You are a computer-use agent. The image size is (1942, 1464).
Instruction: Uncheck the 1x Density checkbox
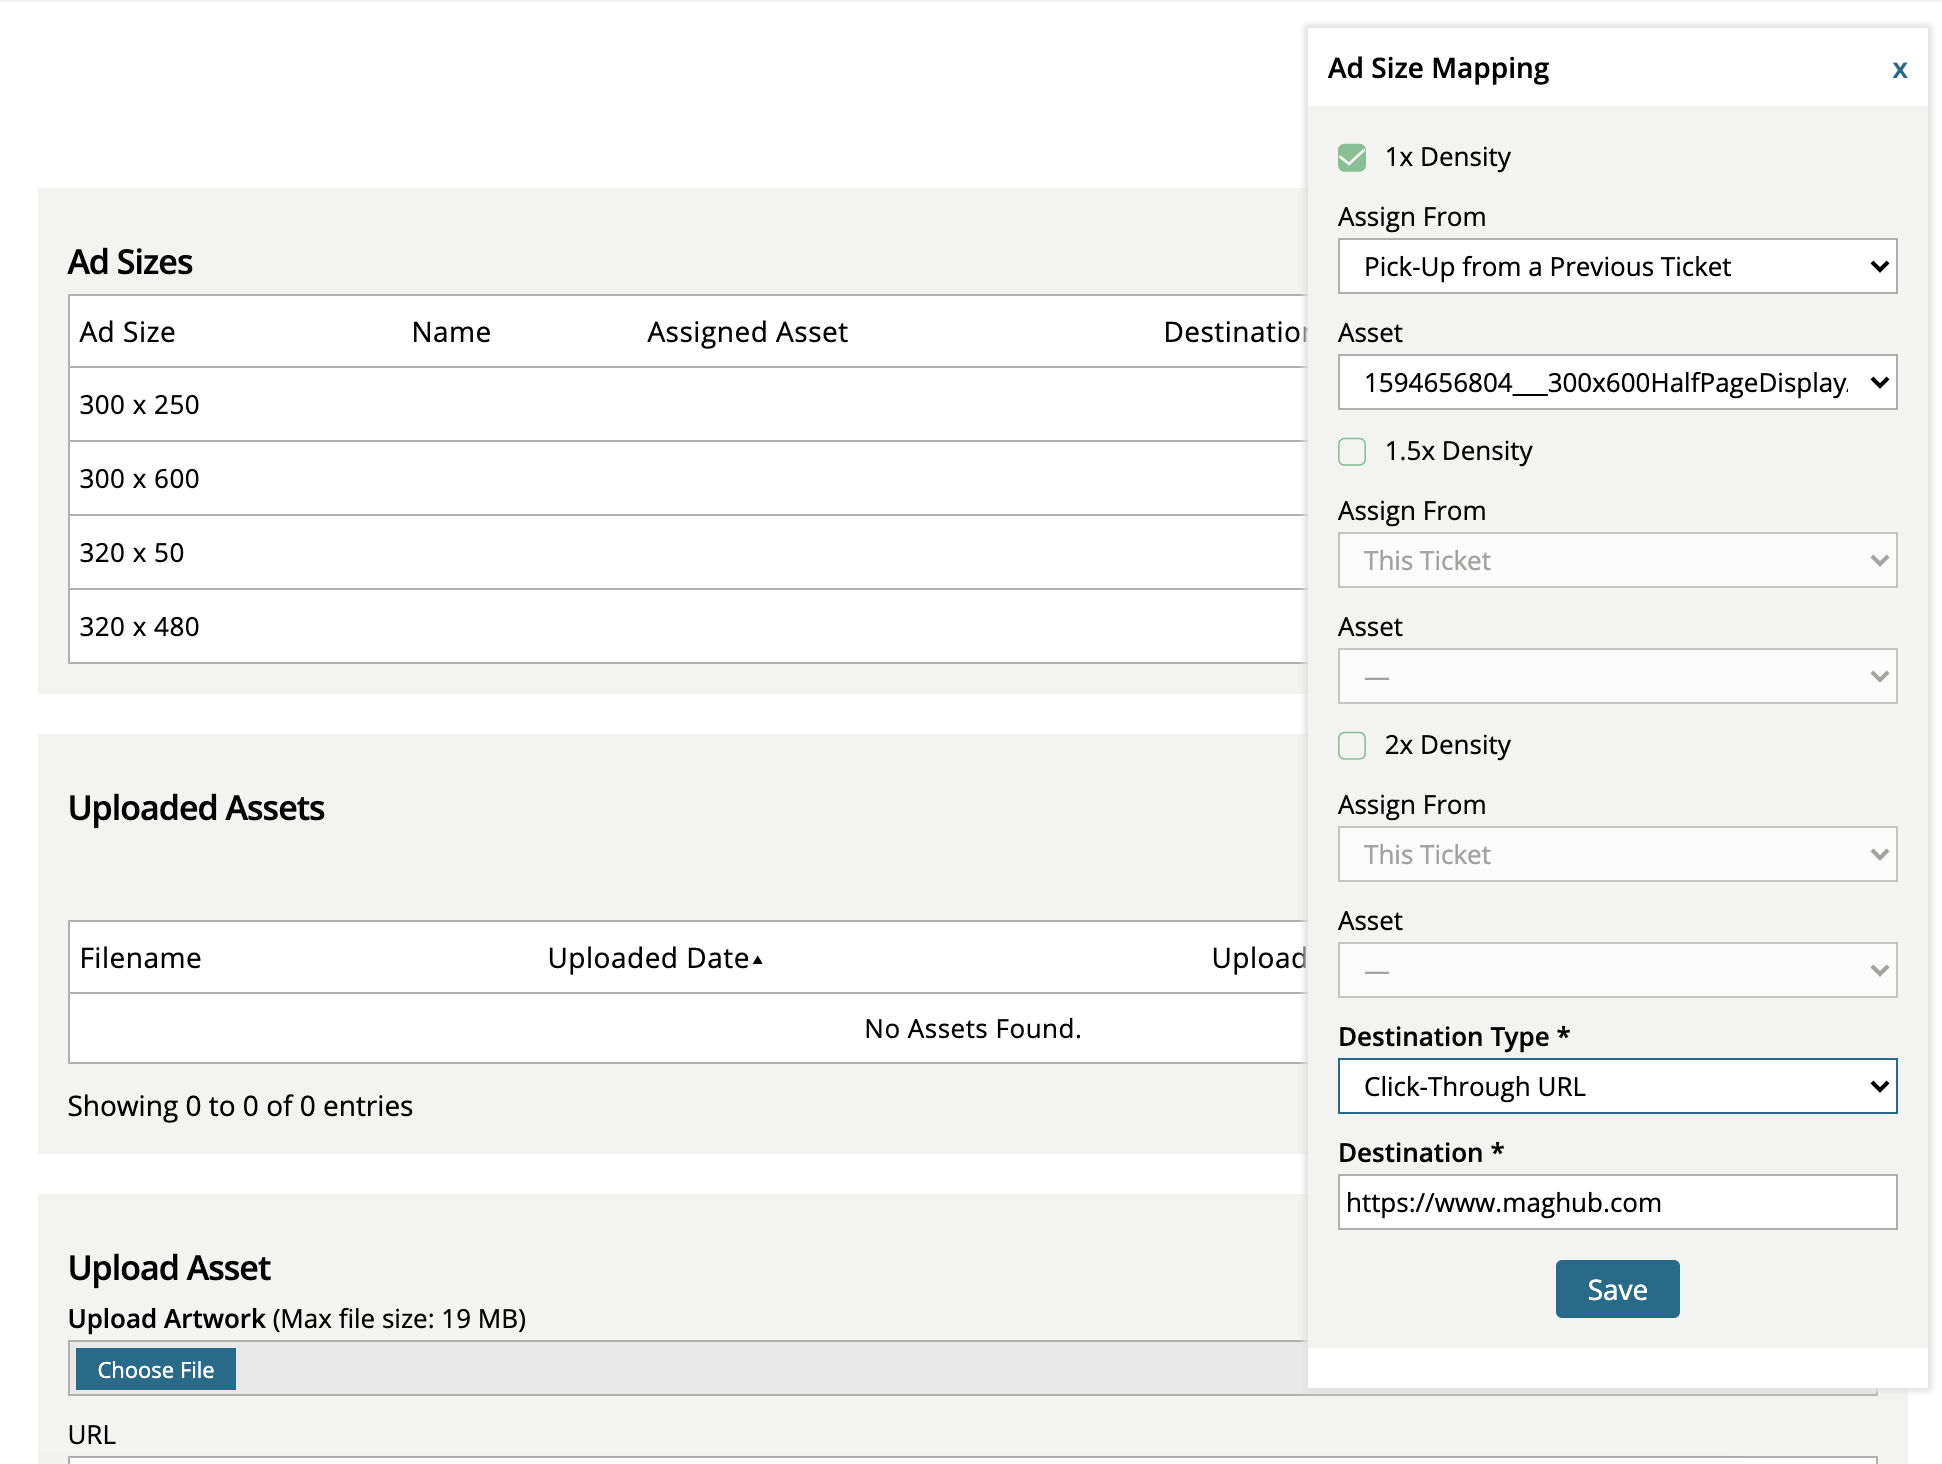coord(1351,158)
